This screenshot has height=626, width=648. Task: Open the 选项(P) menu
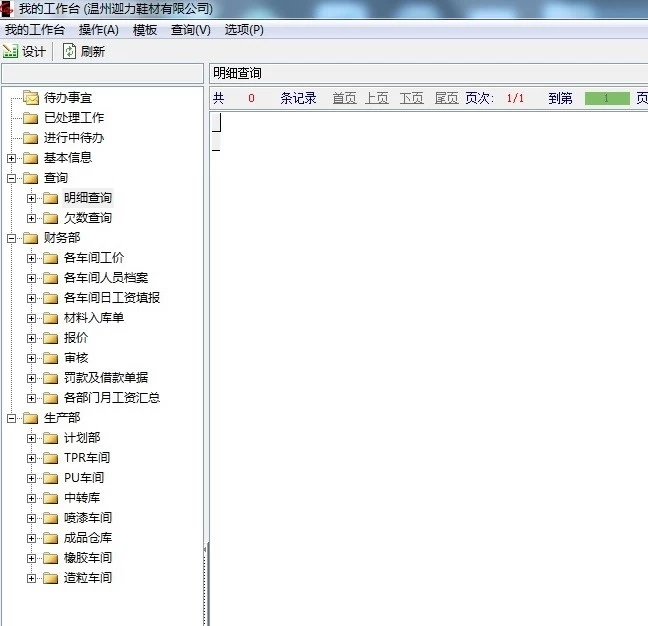[x=244, y=30]
